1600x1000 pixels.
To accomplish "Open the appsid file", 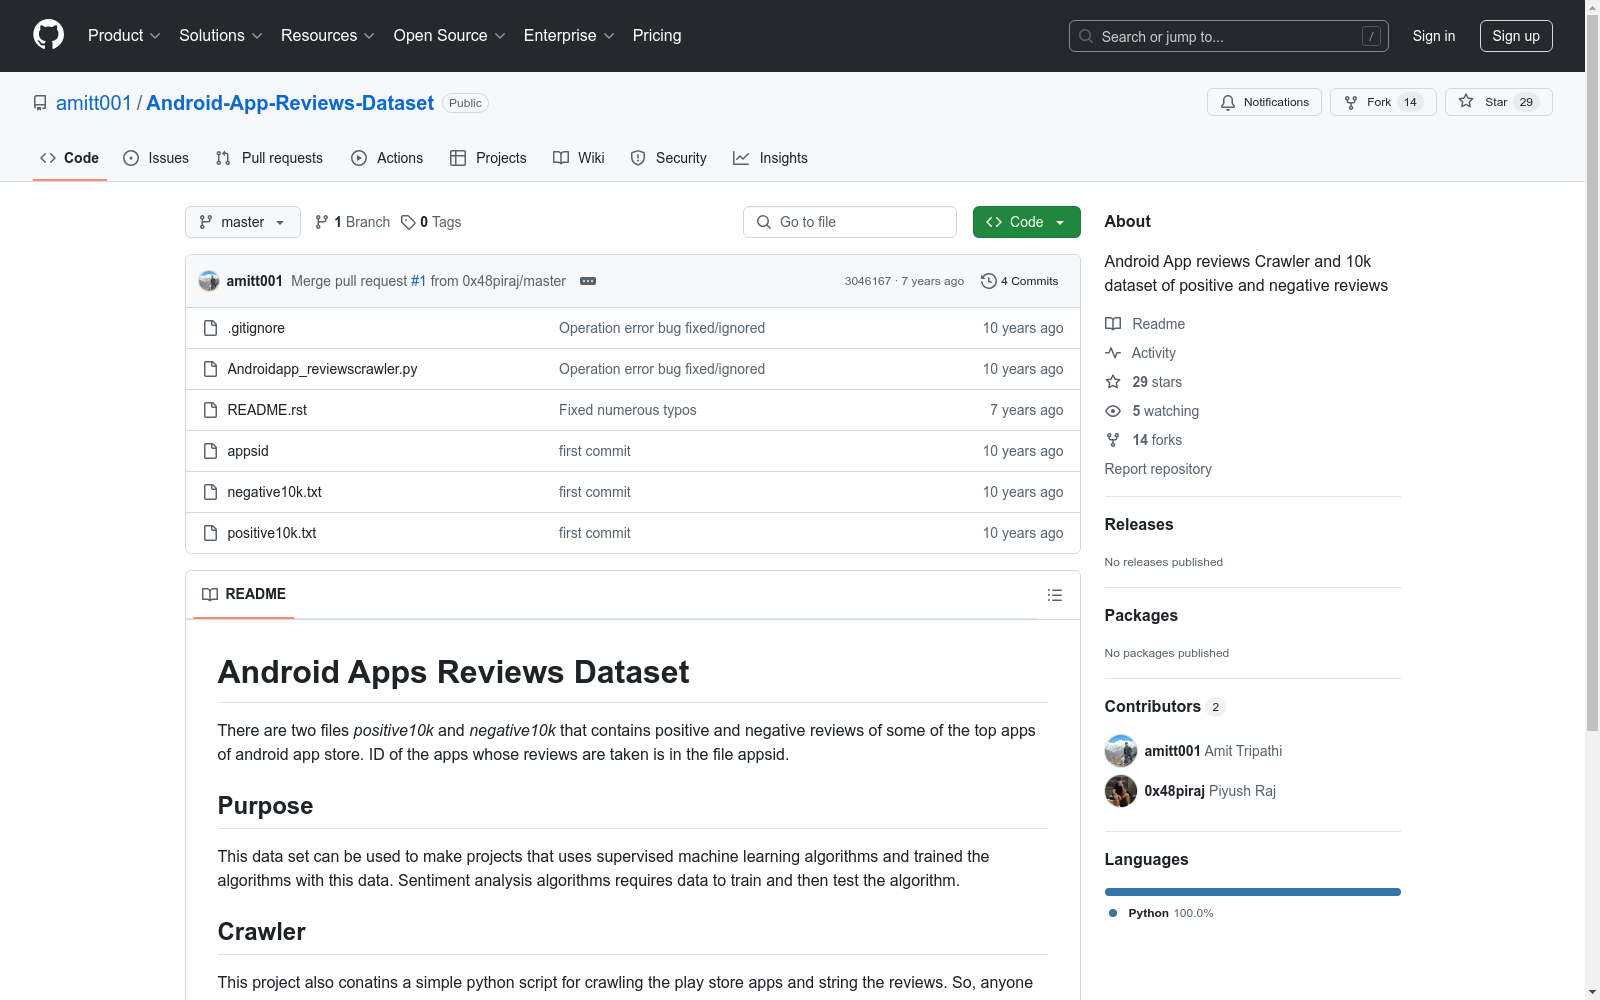I will [248, 451].
